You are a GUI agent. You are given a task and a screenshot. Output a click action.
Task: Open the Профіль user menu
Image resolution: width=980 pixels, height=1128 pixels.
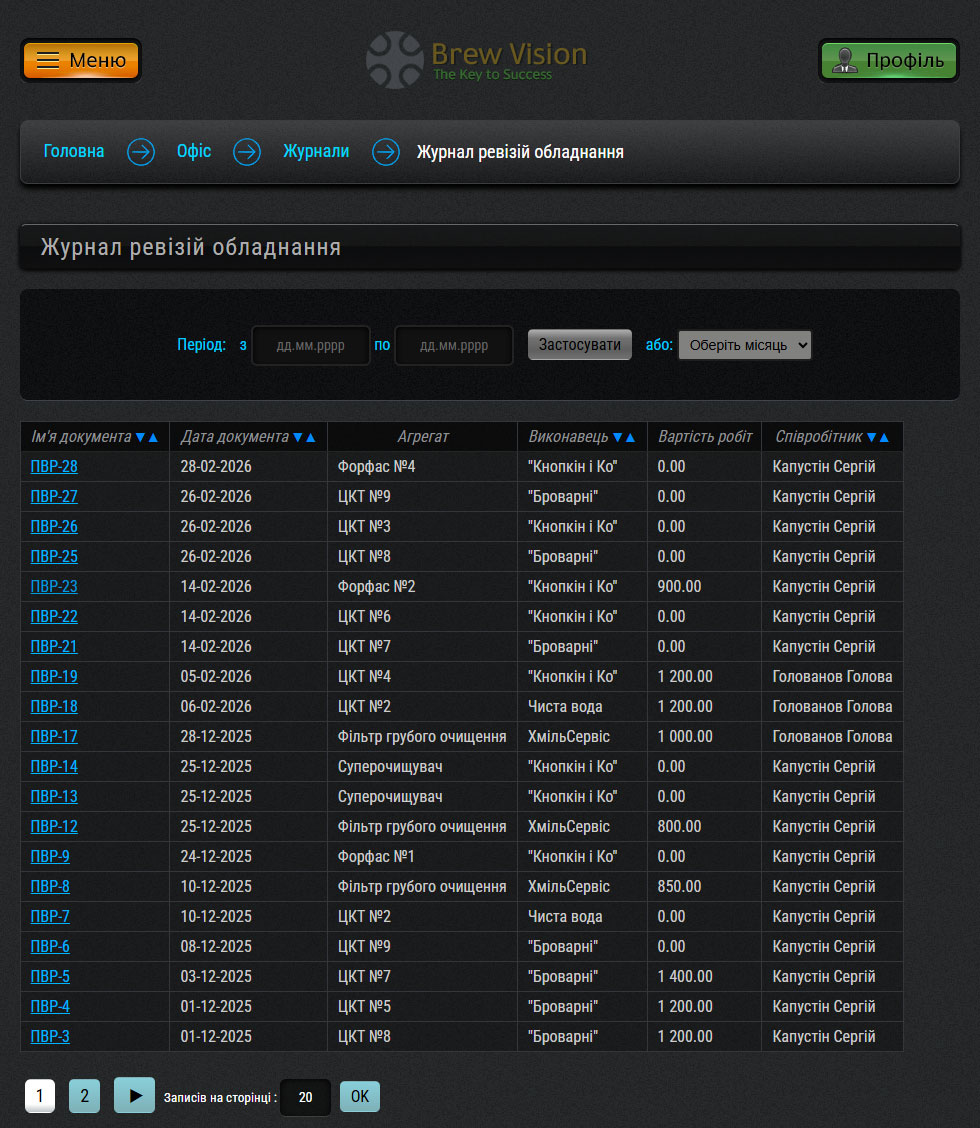click(x=888, y=60)
